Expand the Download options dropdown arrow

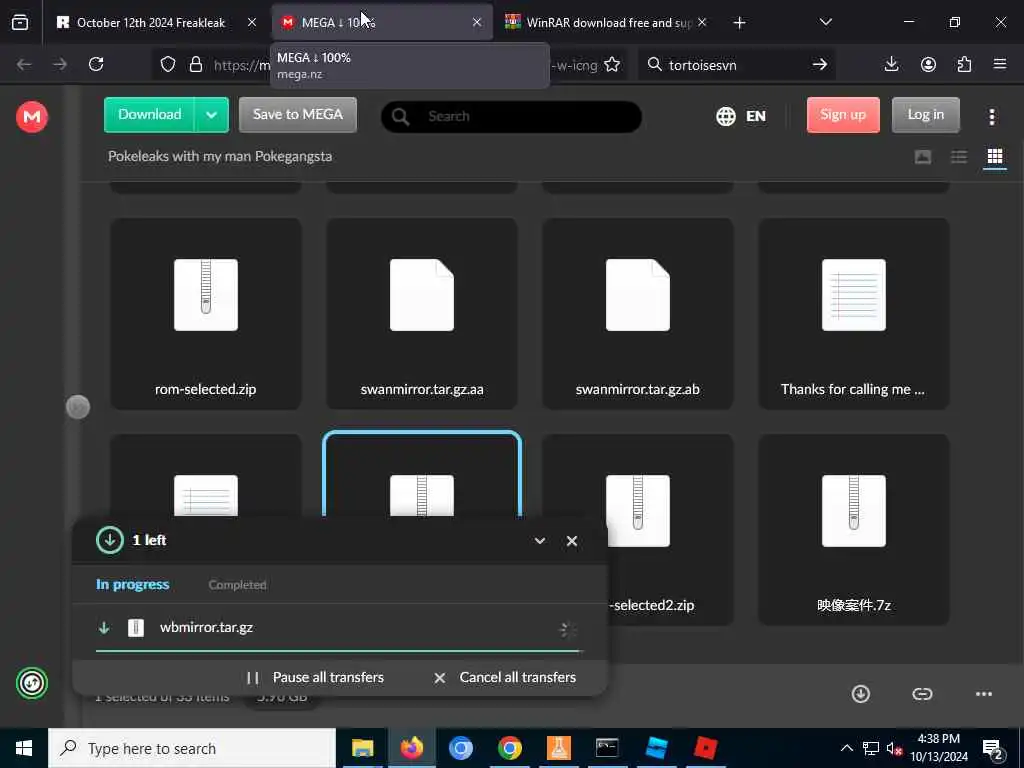[211, 115]
